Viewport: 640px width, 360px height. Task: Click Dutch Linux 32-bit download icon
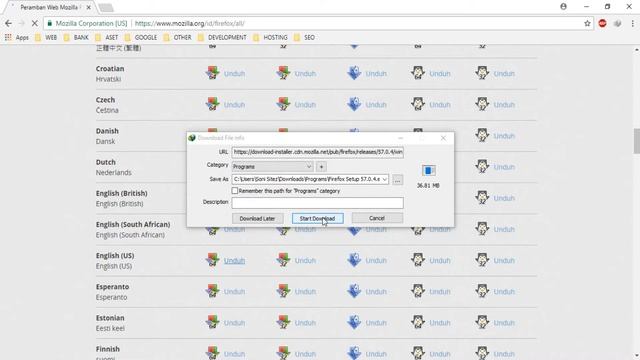coord(482,167)
